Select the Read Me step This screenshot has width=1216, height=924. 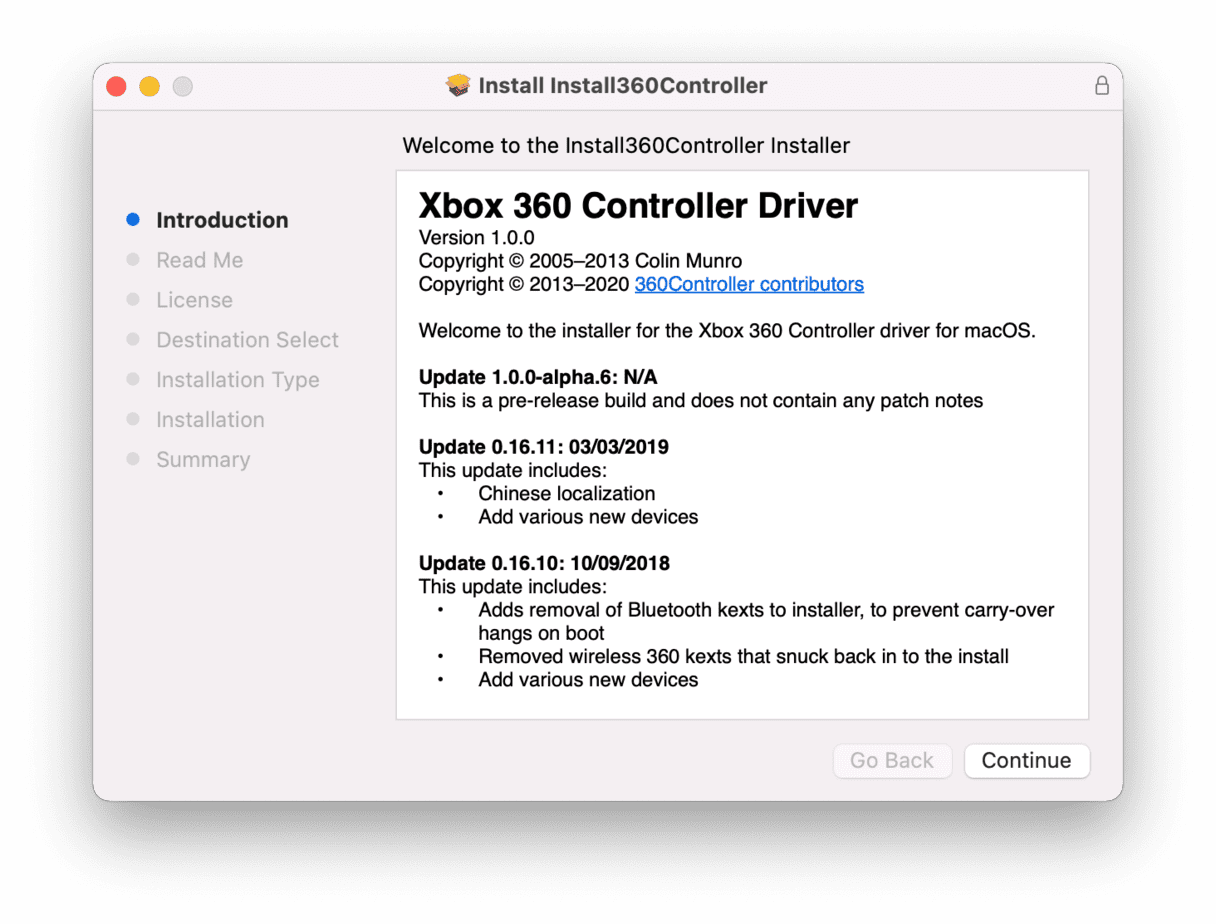(199, 260)
